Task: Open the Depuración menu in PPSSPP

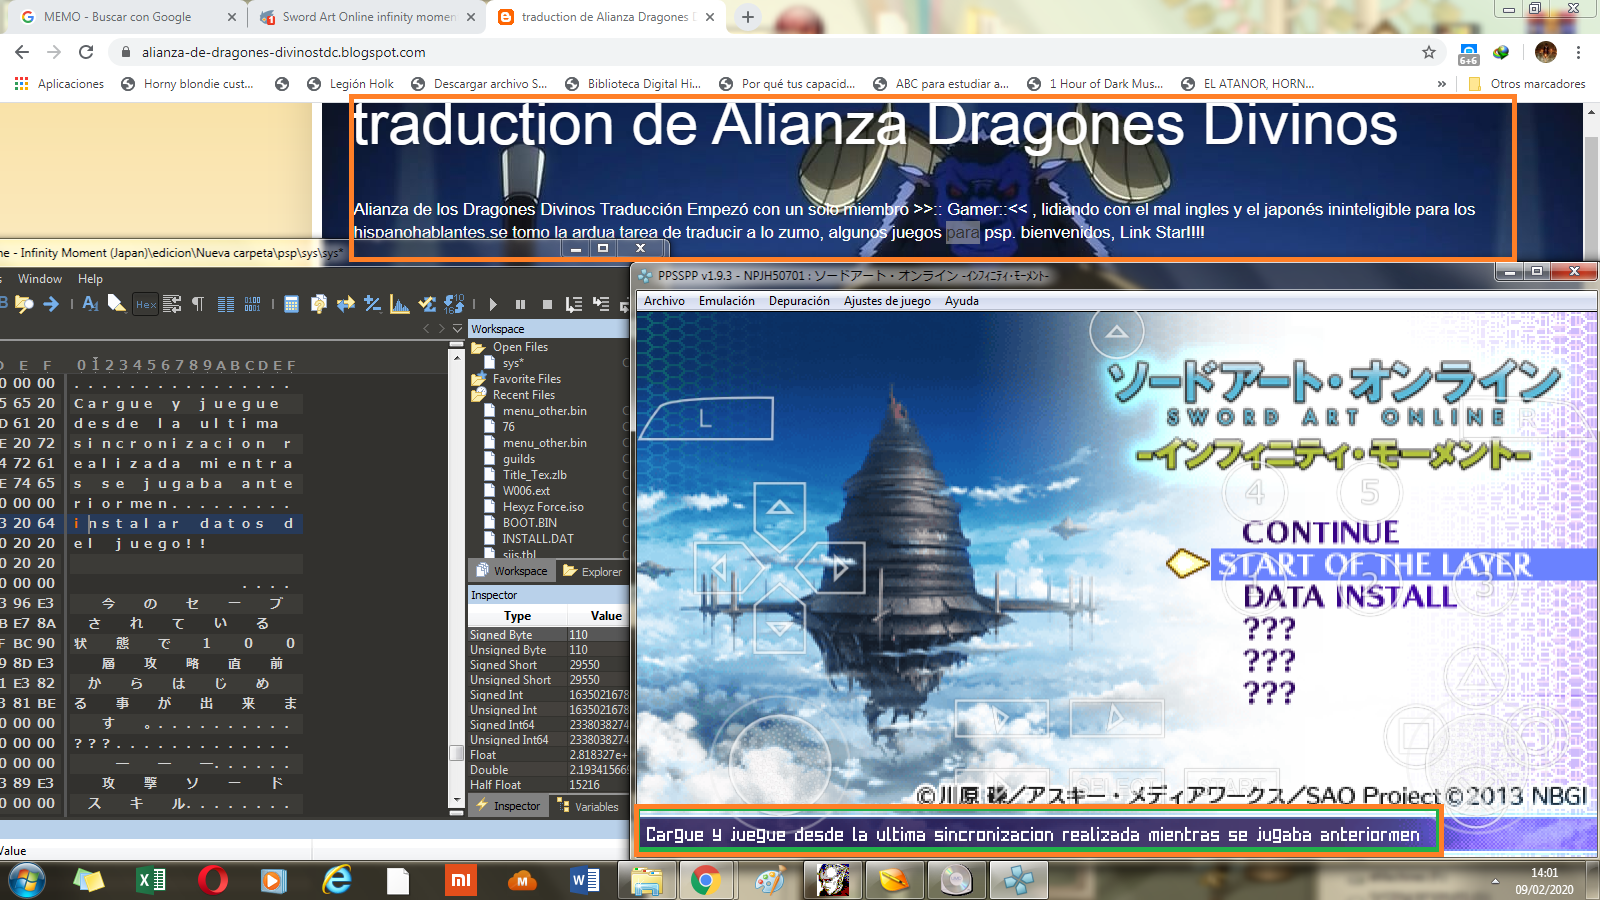Action: pos(799,301)
